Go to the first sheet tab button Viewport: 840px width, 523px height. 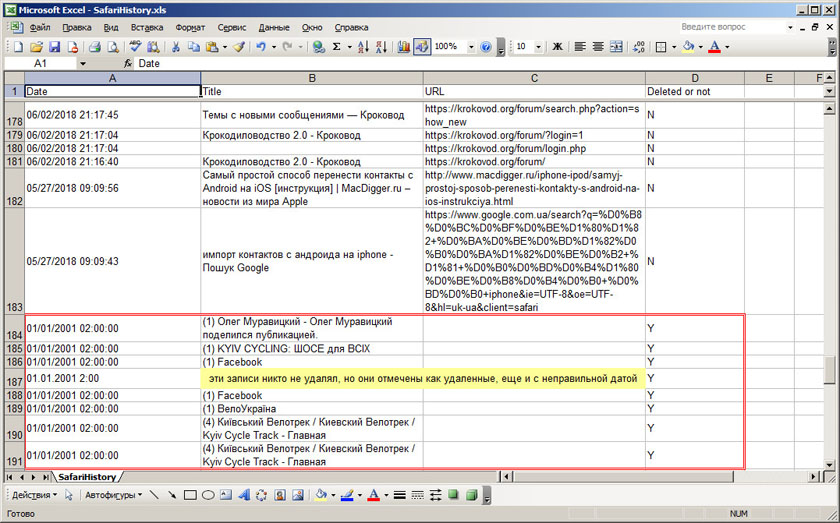pyautogui.click(x=11, y=476)
